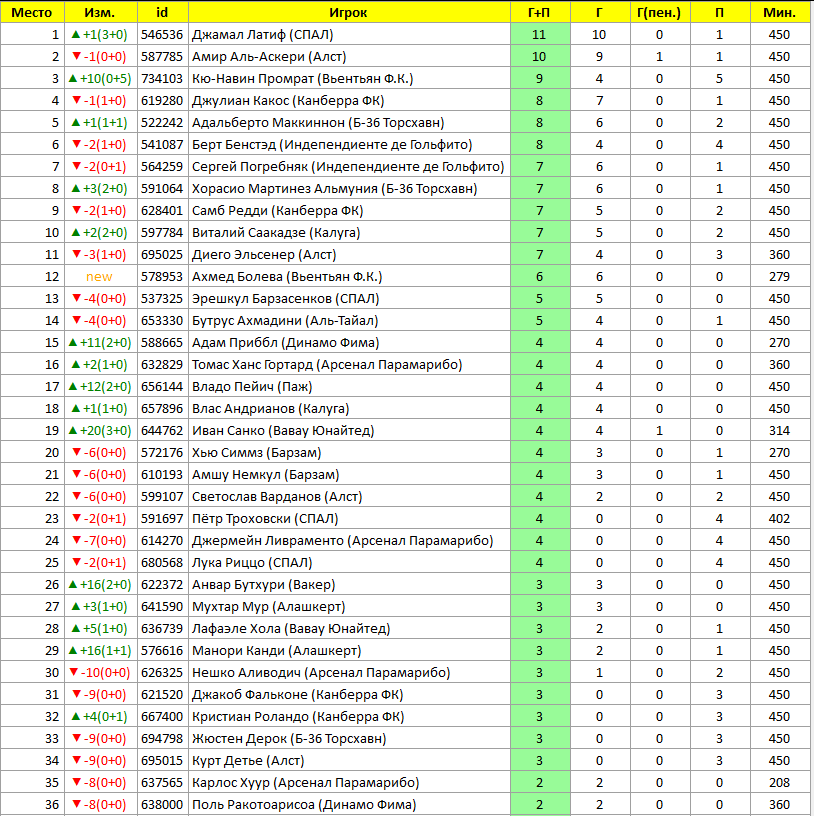Select 'Курт Детье (Алст)' cell
814x816 pixels.
(x=349, y=760)
